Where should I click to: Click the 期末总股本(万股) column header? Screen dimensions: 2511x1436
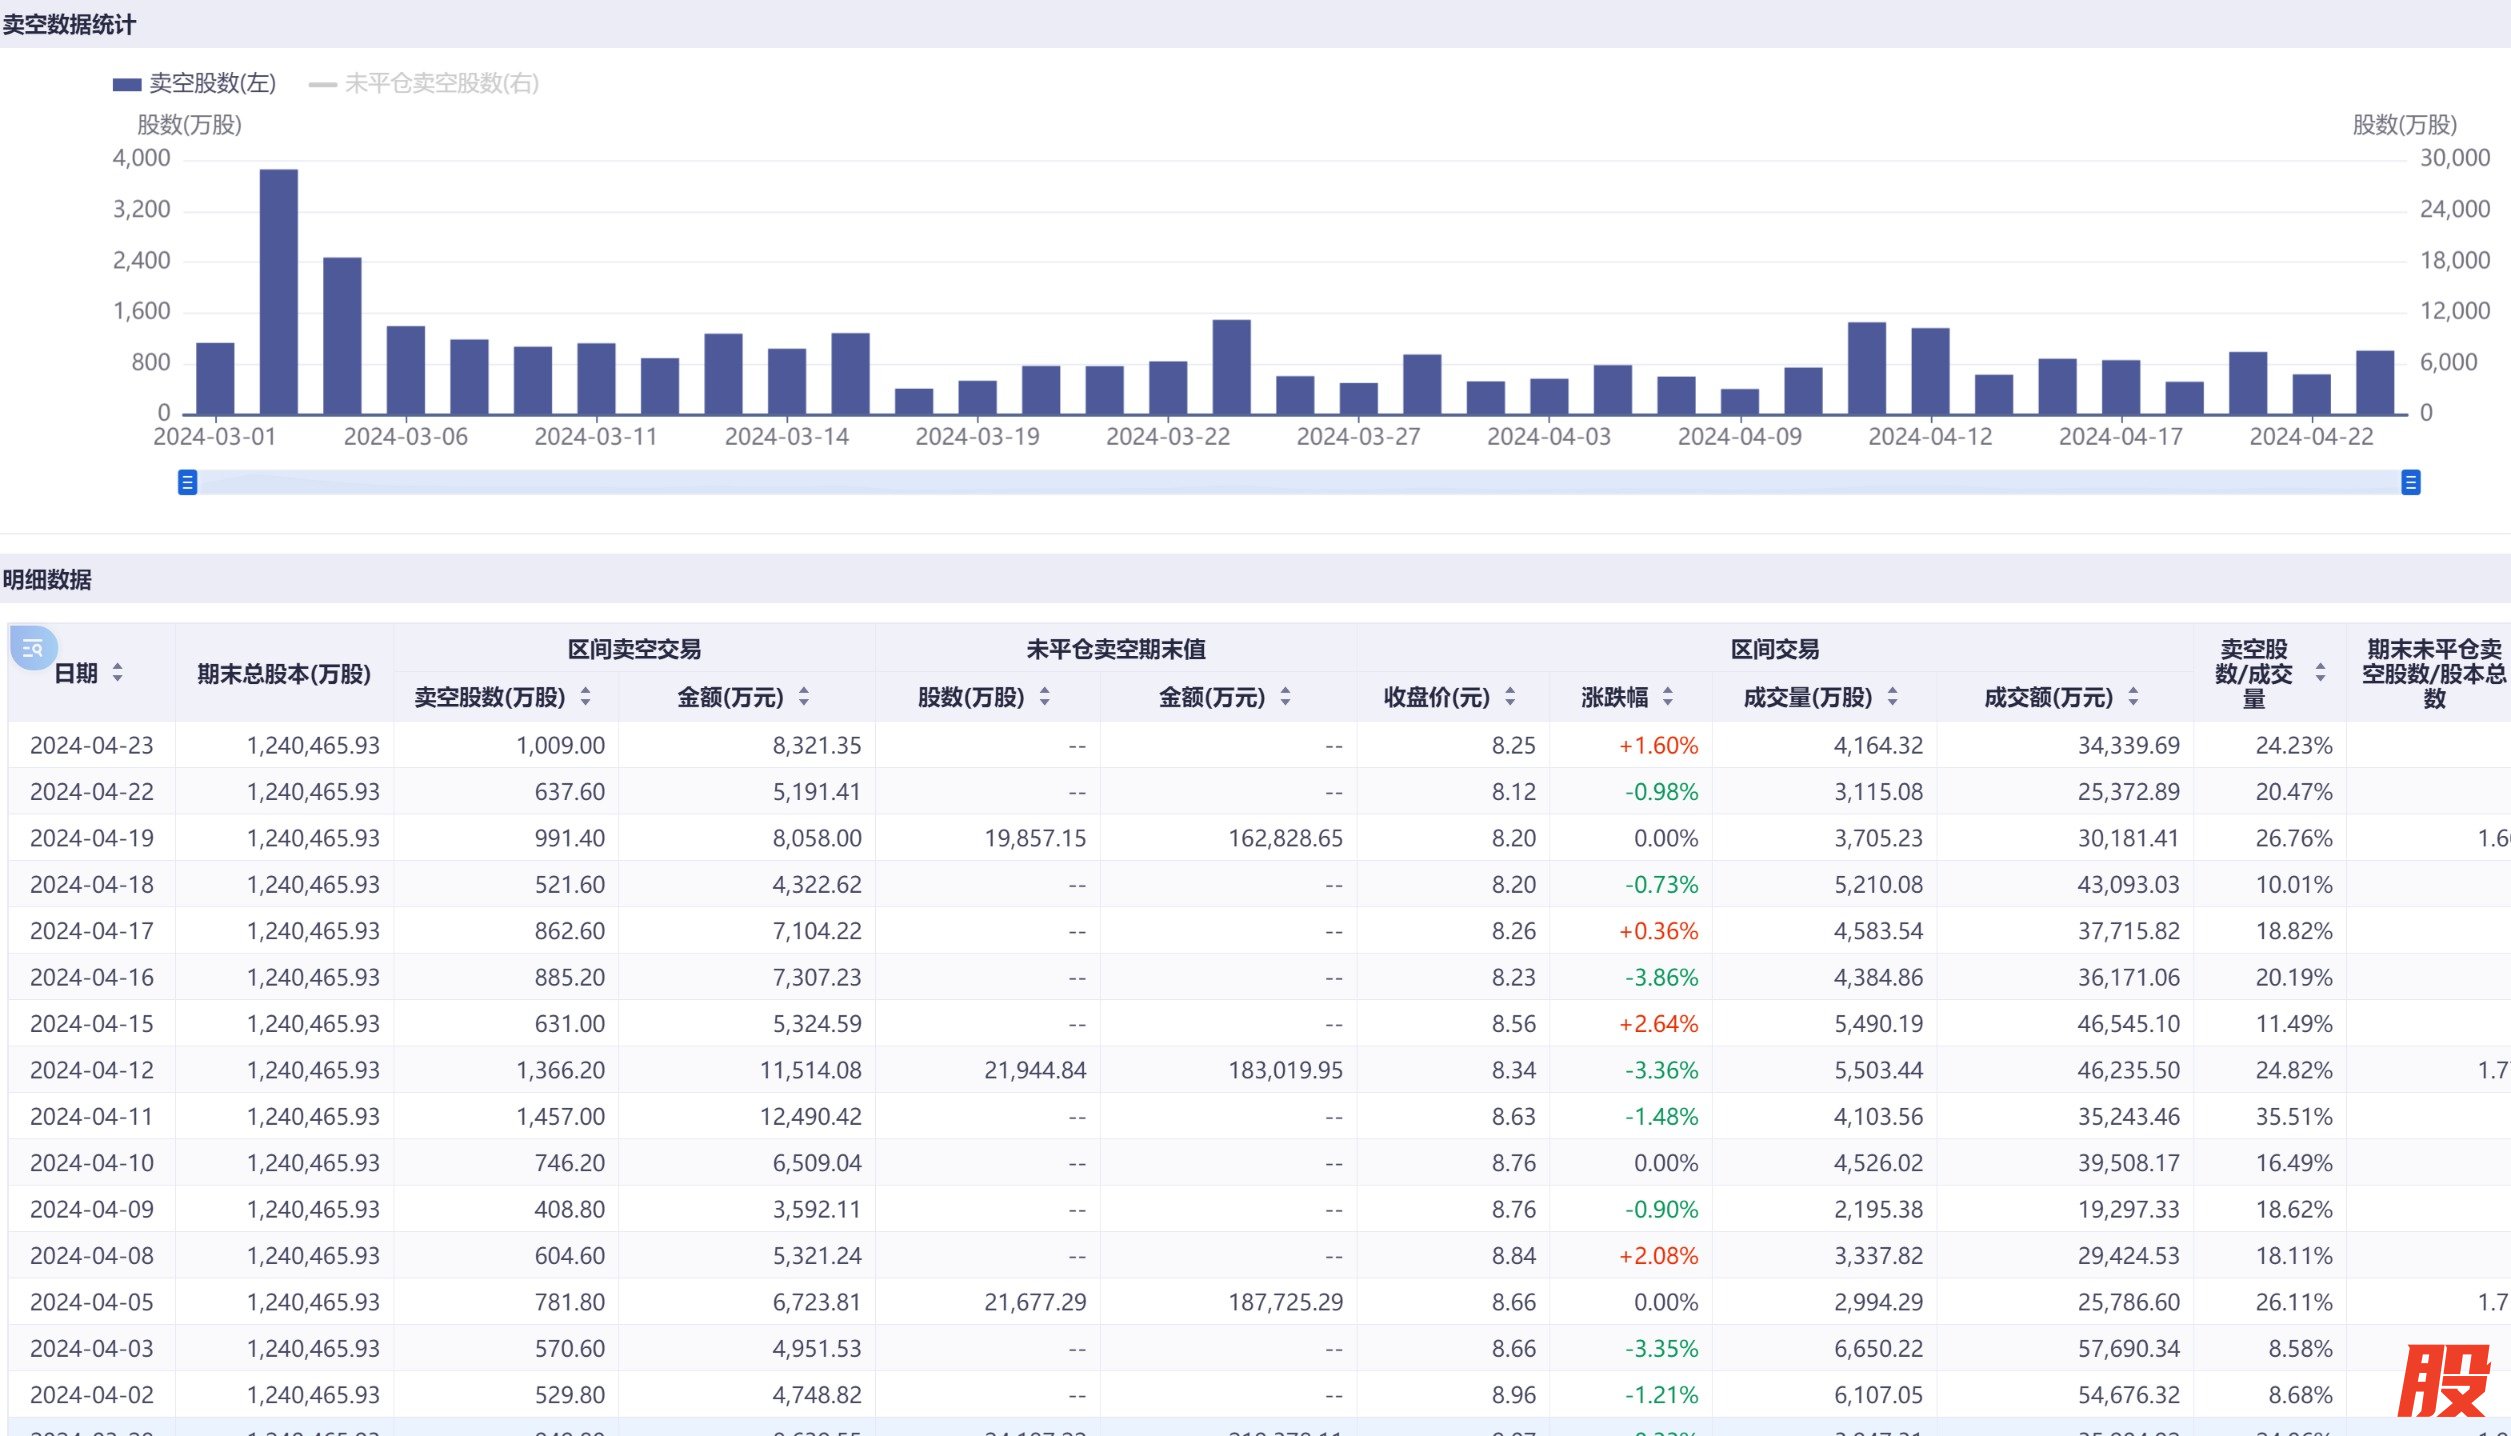click(284, 674)
